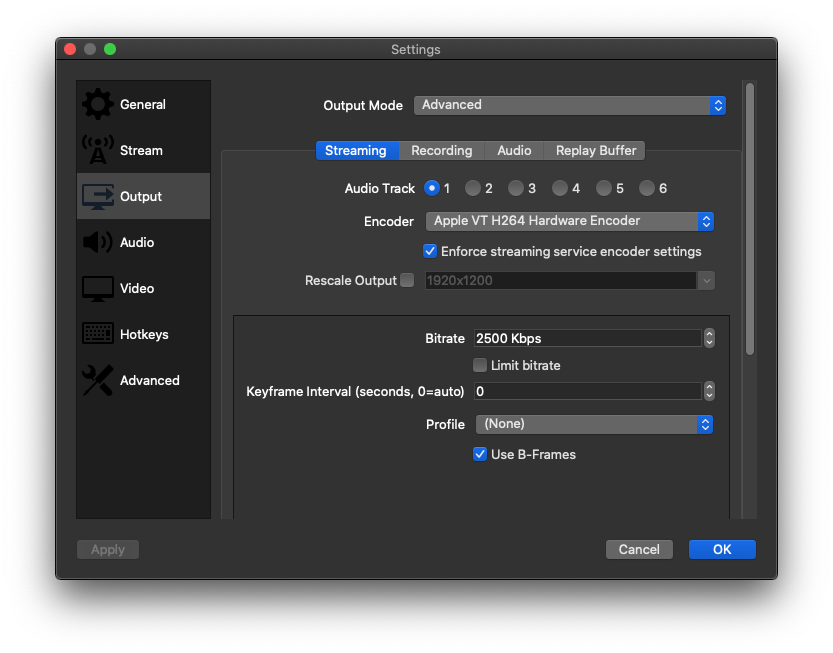Screen dimensions: 833x653
Task: Enable the Limit bitrate checkbox
Action: click(x=480, y=365)
